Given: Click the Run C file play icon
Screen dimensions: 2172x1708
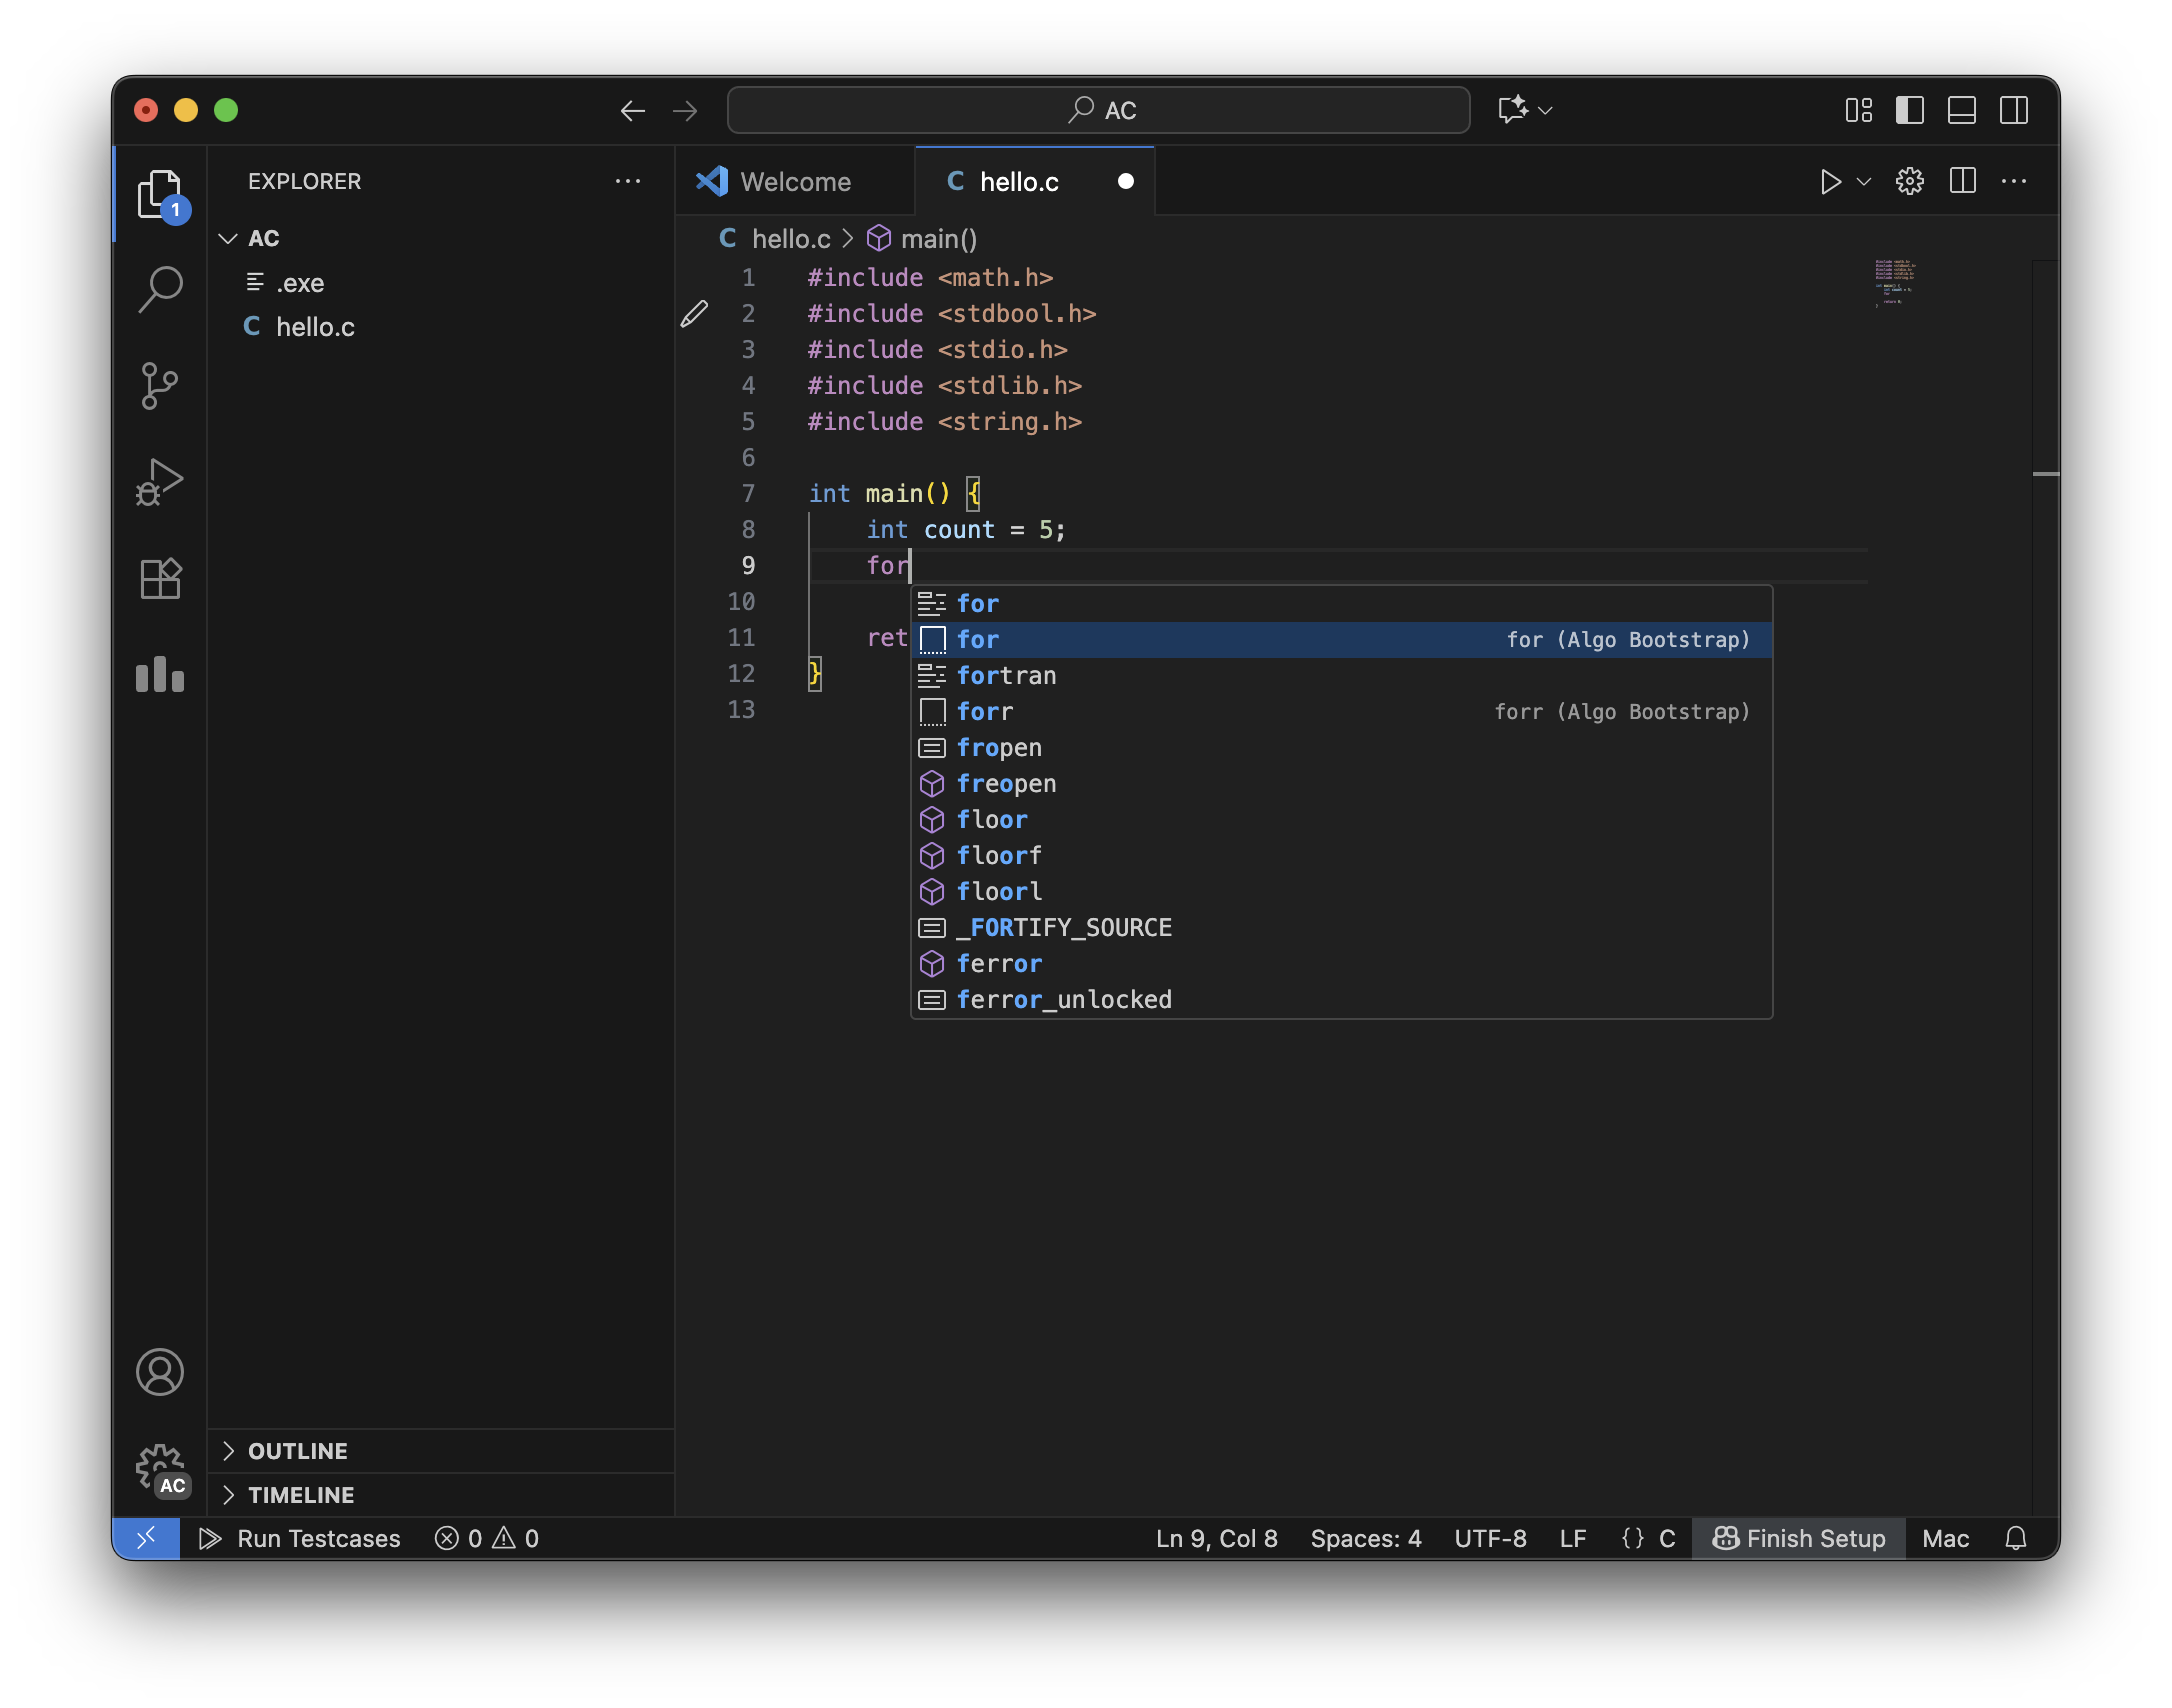Looking at the screenshot, I should point(1830,181).
